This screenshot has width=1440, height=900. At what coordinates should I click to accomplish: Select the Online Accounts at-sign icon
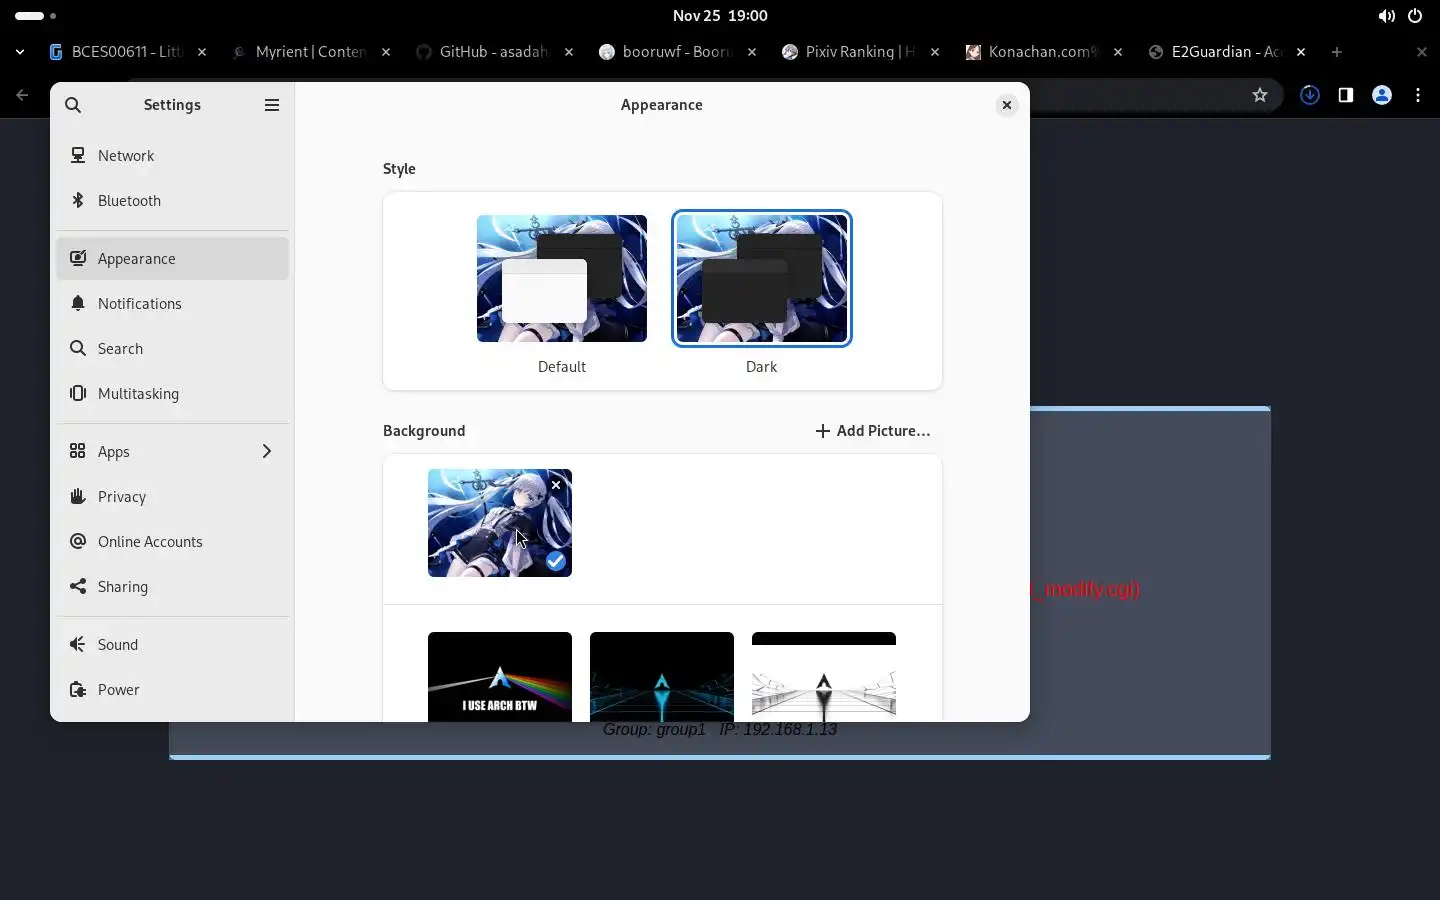coord(78,541)
